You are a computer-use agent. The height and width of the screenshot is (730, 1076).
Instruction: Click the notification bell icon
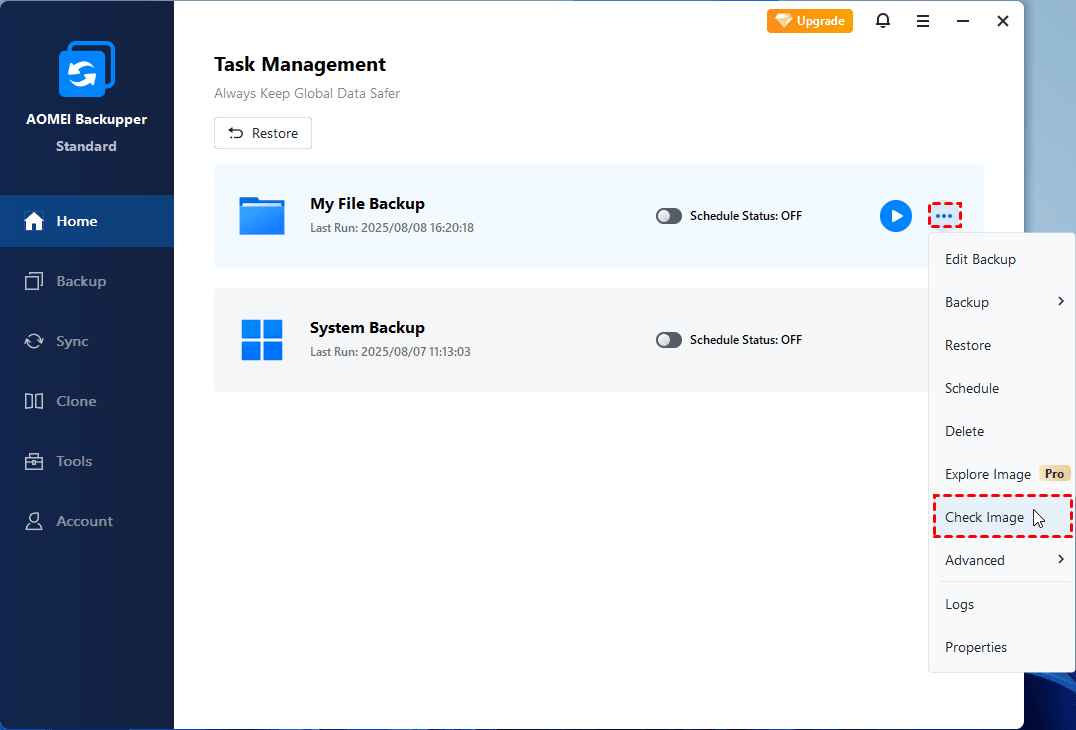(x=883, y=21)
